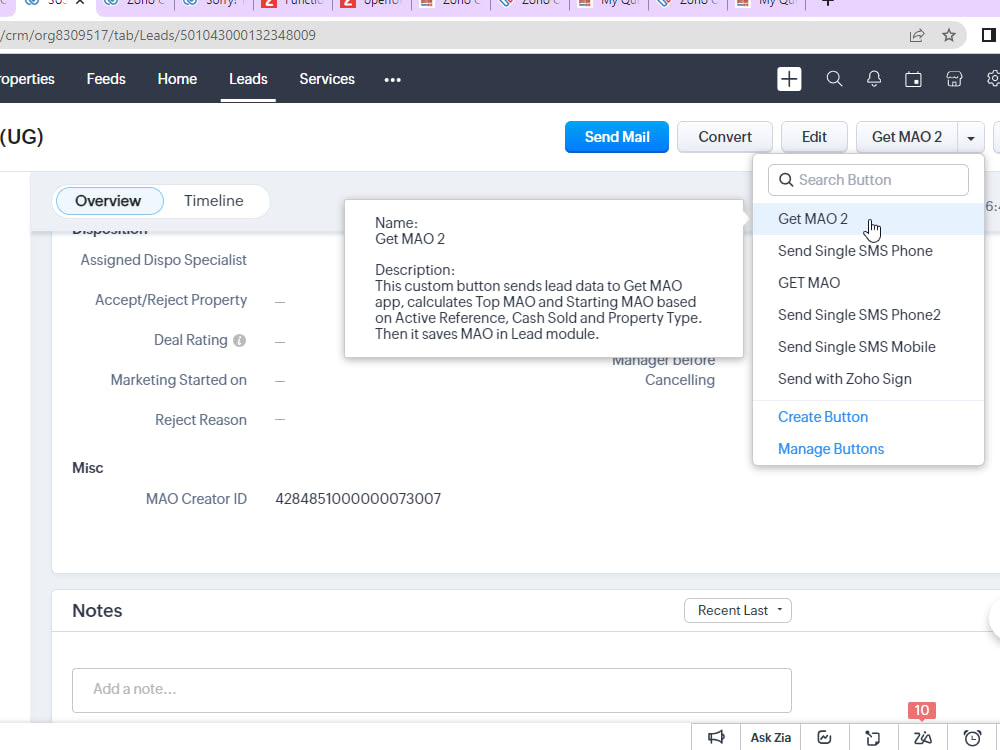Toggle browser side panel icon
The image size is (1000, 750).
click(x=989, y=35)
